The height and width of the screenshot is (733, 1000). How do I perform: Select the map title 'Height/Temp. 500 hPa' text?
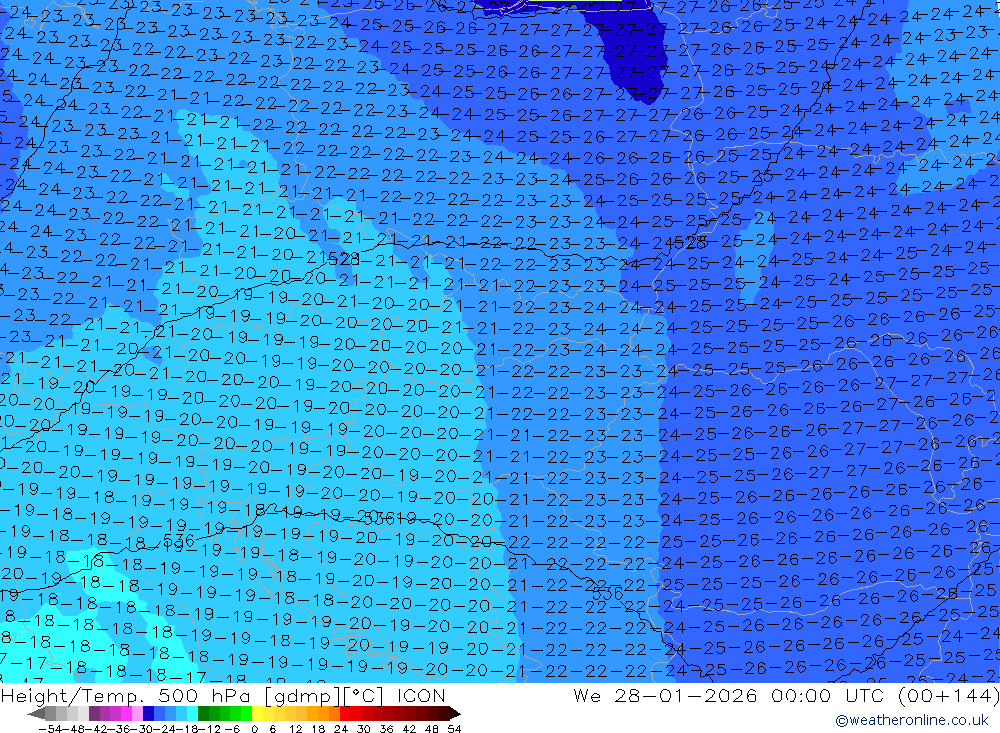pos(126,695)
